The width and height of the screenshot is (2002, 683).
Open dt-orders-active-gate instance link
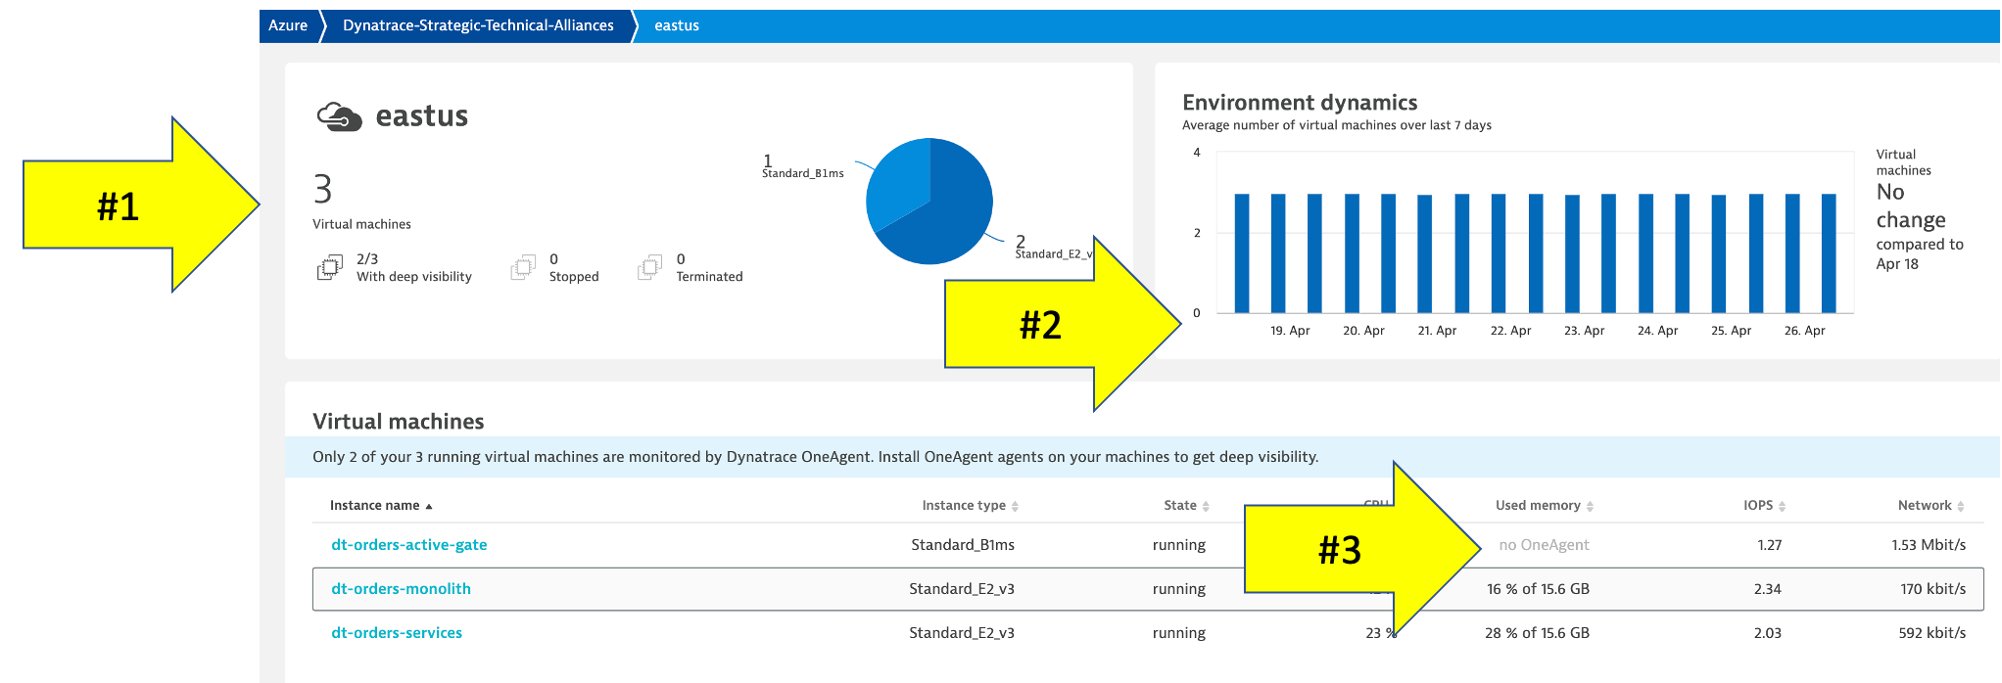409,545
